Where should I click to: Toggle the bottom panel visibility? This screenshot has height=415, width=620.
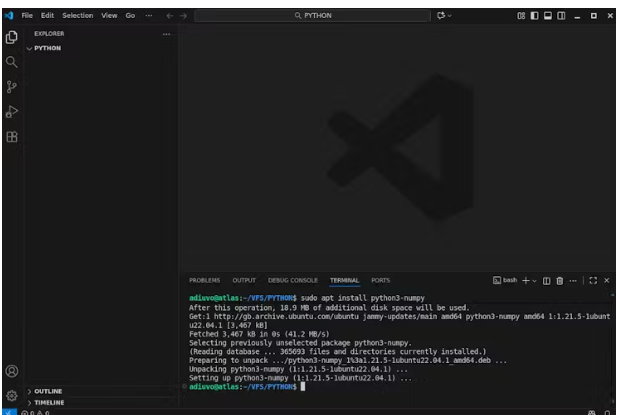548,16
